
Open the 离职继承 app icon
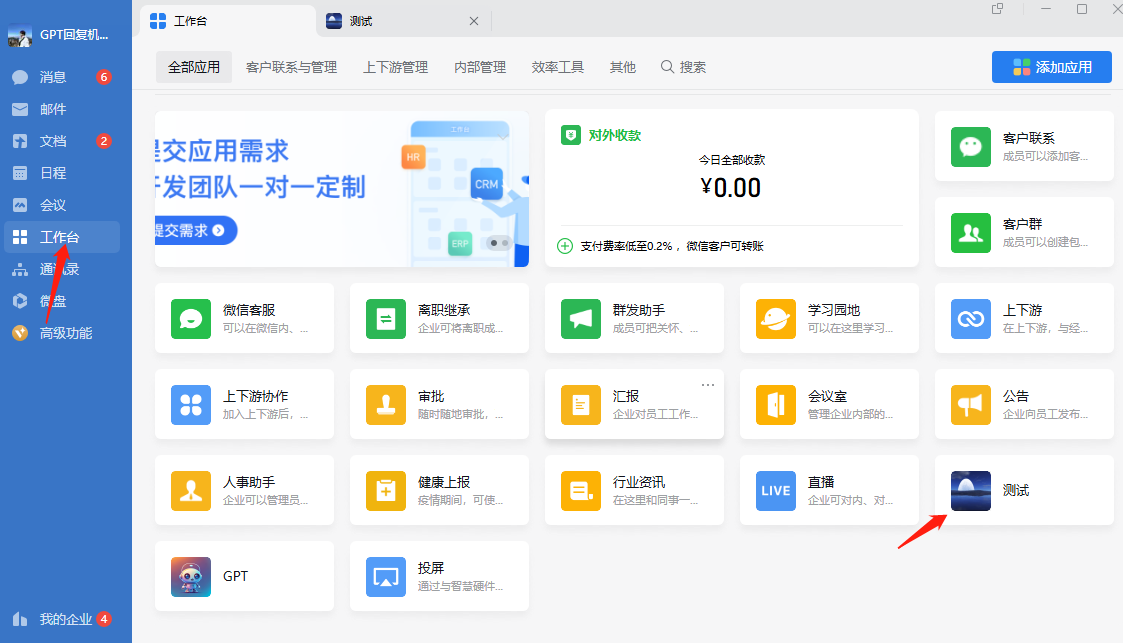[386, 318]
